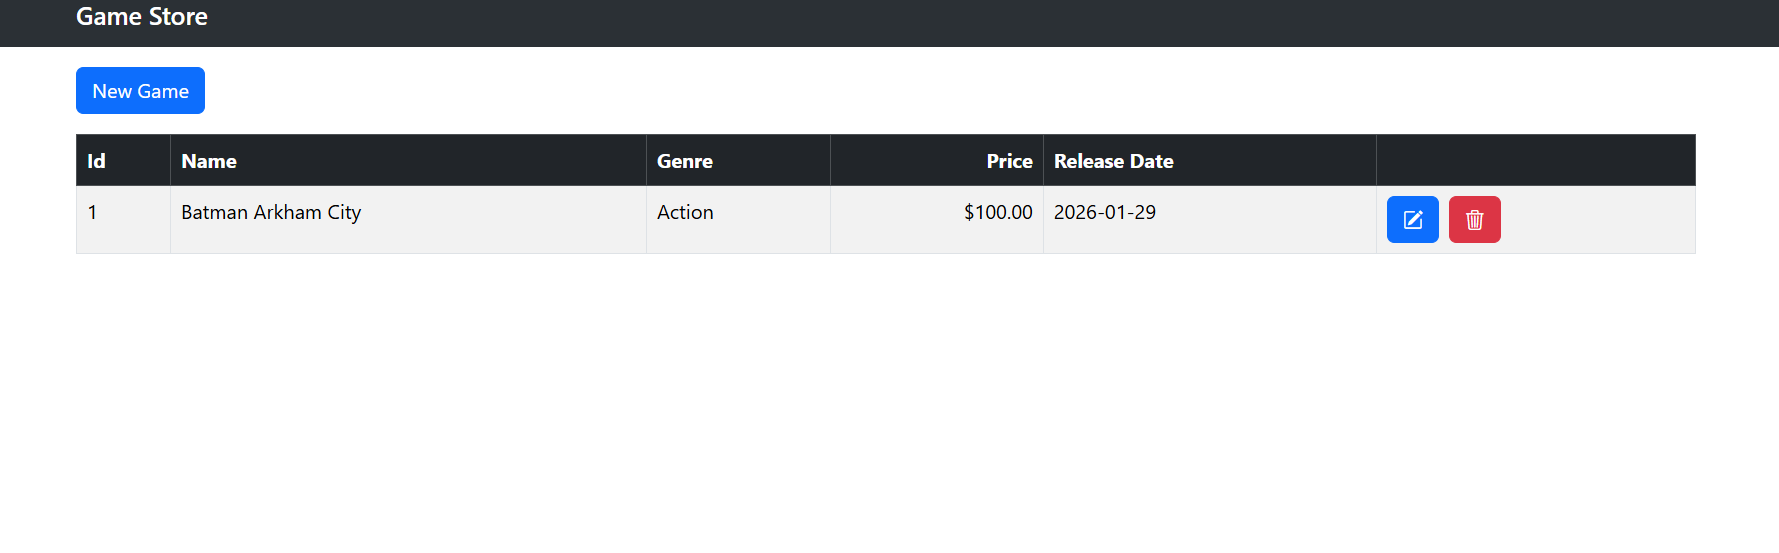The height and width of the screenshot is (553, 1779).
Task: Click the Price column header
Action: coord(1009,161)
